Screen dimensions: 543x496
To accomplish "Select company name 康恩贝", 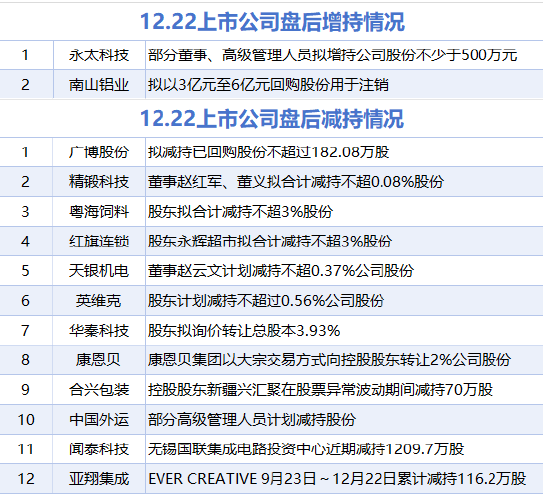I will (x=98, y=360).
